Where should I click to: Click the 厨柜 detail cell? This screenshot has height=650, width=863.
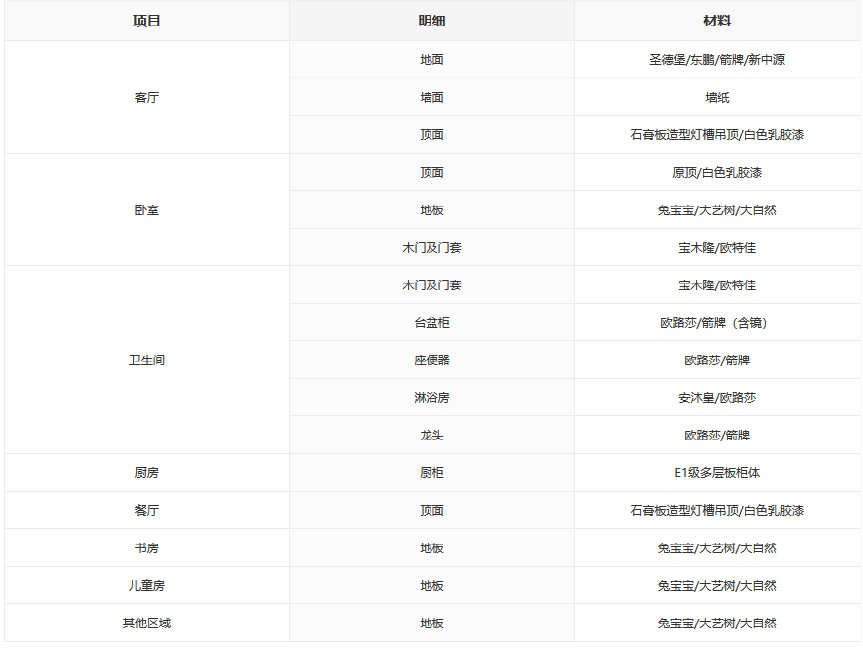coord(432,473)
